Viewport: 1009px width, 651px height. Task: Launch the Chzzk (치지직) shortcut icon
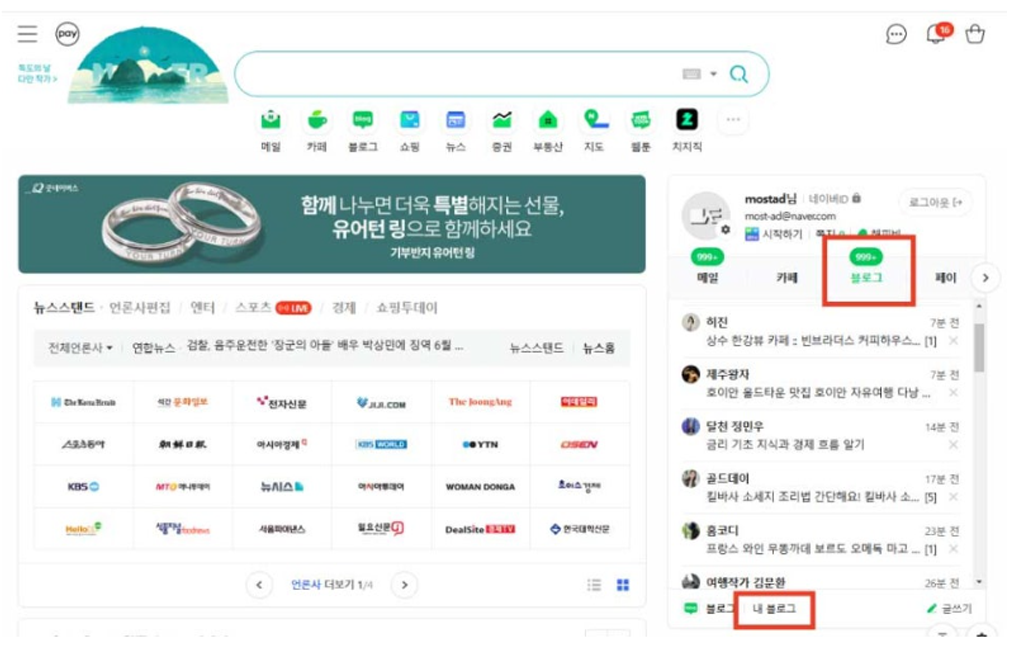point(686,122)
